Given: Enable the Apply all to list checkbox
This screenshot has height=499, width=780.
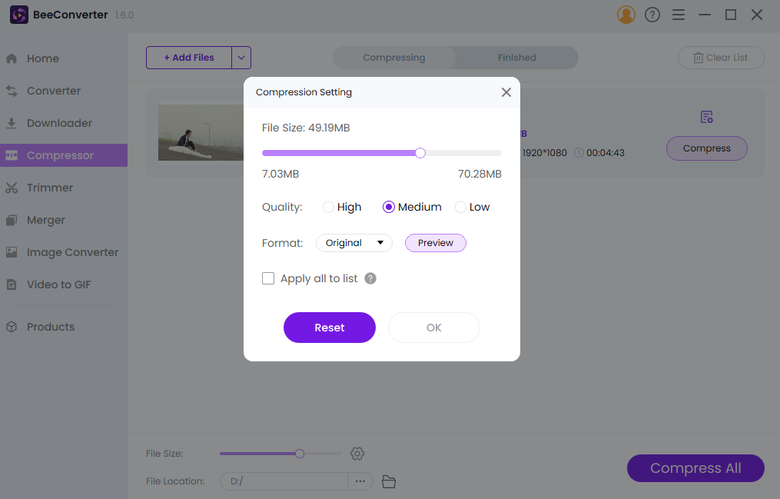Looking at the screenshot, I should (x=268, y=278).
